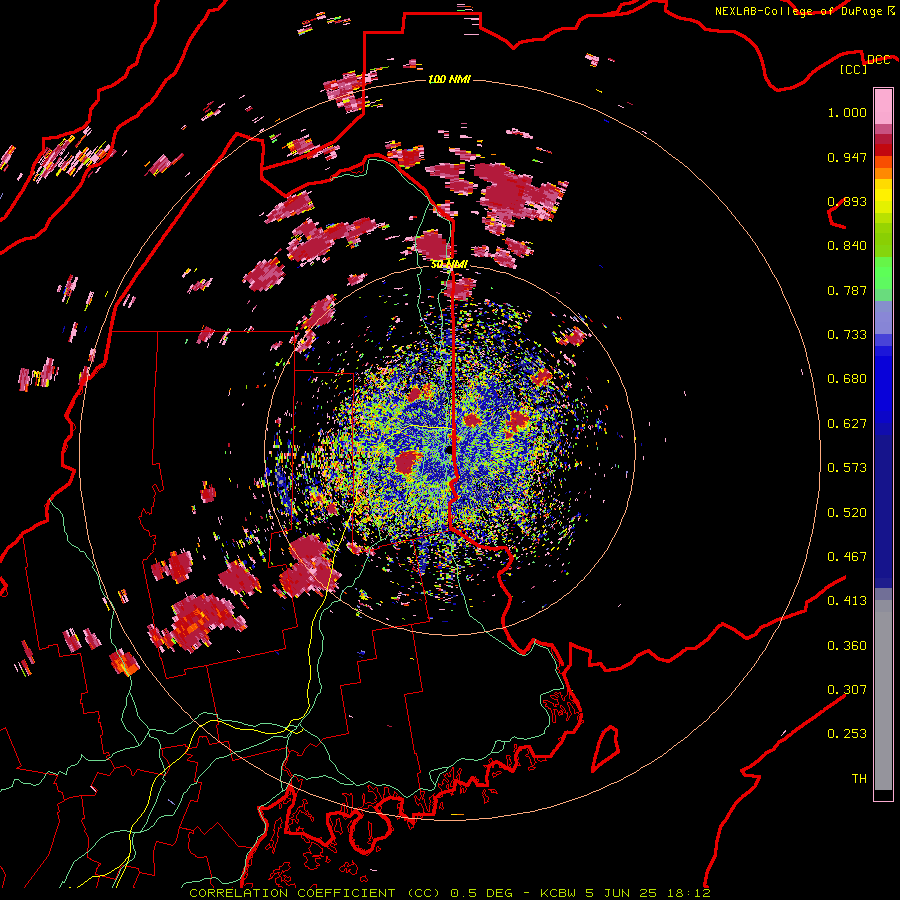Viewport: 900px width, 900px height.
Task: Click the 0.680 scale value
Action: 847,379
